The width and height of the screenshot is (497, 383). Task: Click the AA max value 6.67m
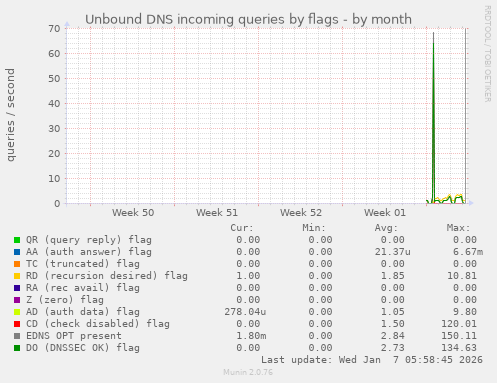click(x=468, y=252)
